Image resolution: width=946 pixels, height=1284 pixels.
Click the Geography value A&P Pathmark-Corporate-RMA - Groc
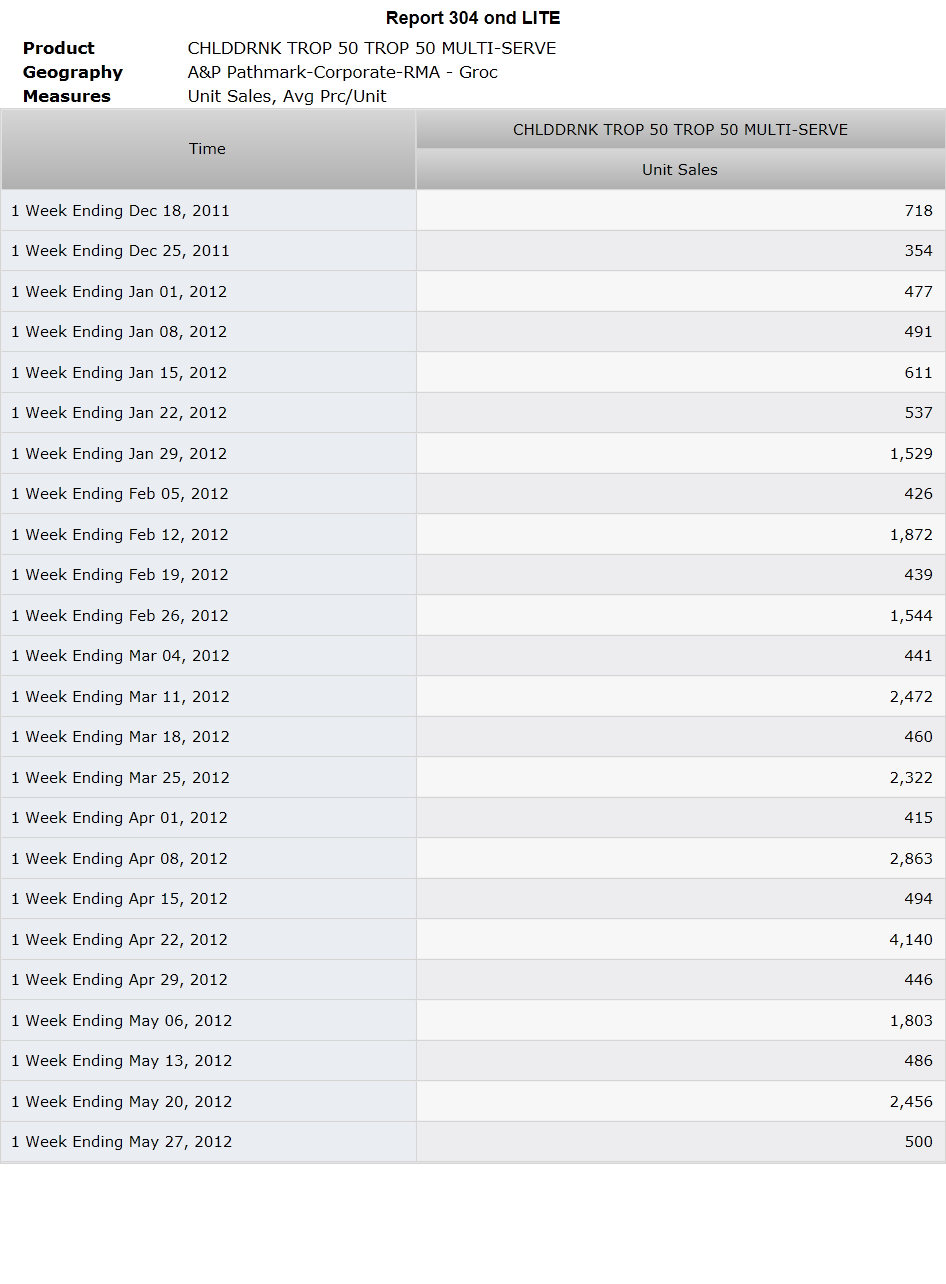point(342,72)
